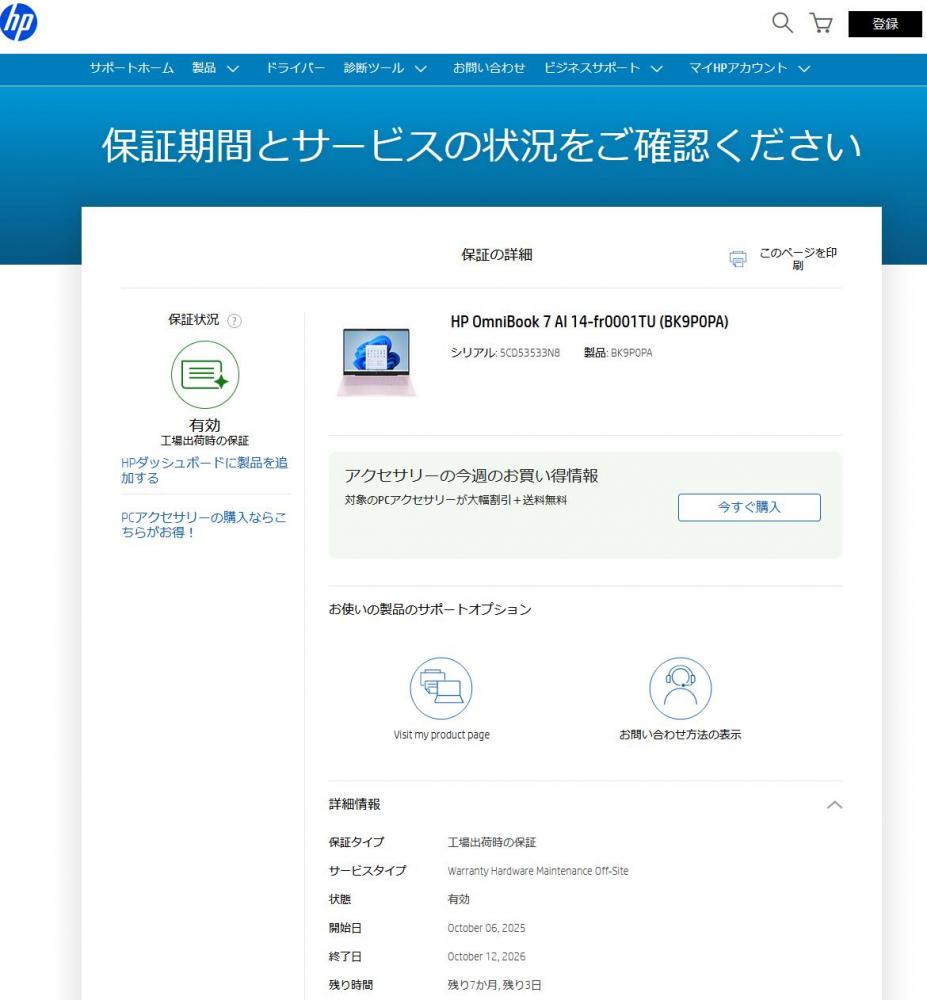927x1000 pixels.
Task: Click このページを印刷 link
Action: click(798, 258)
